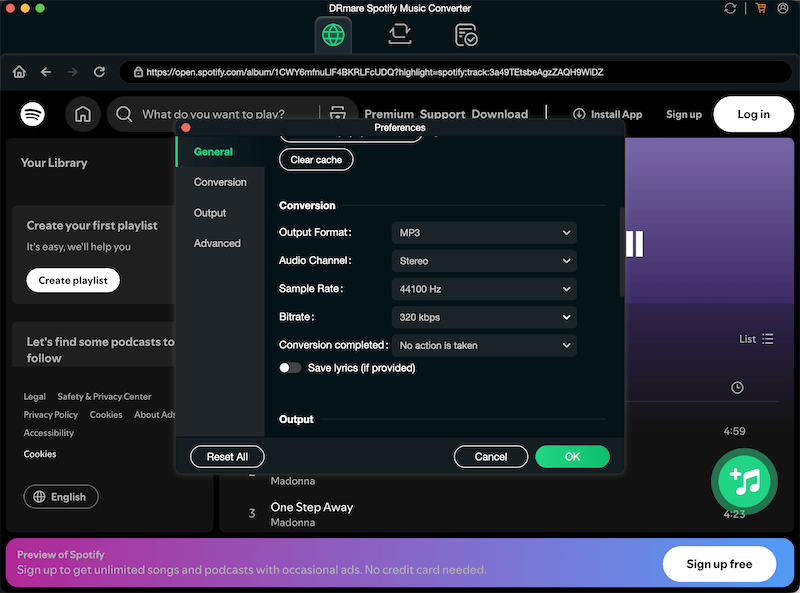
Task: Open the English language selector
Action: tap(61, 497)
